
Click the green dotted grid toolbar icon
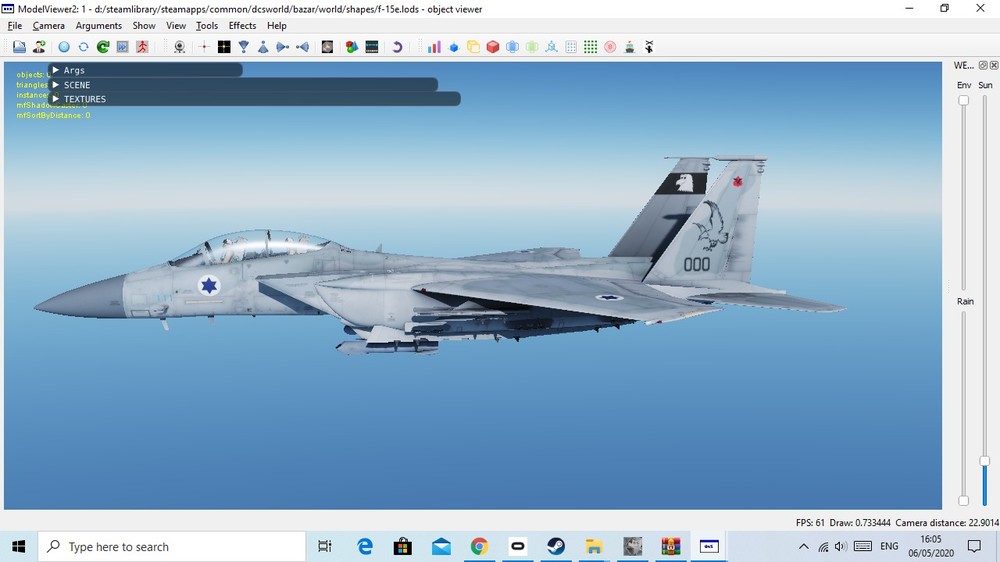coord(590,47)
